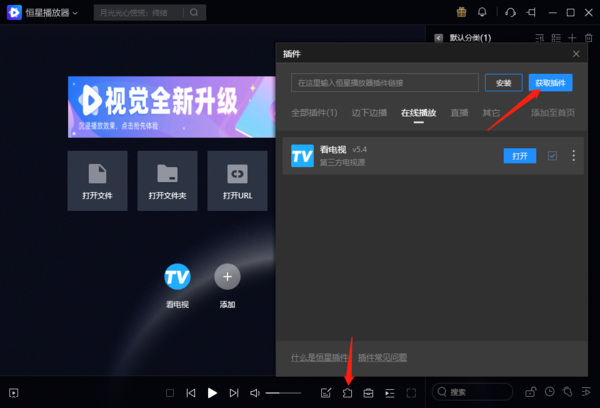Click the 打开文件 tile
This screenshot has width=600, height=408.
click(x=97, y=181)
